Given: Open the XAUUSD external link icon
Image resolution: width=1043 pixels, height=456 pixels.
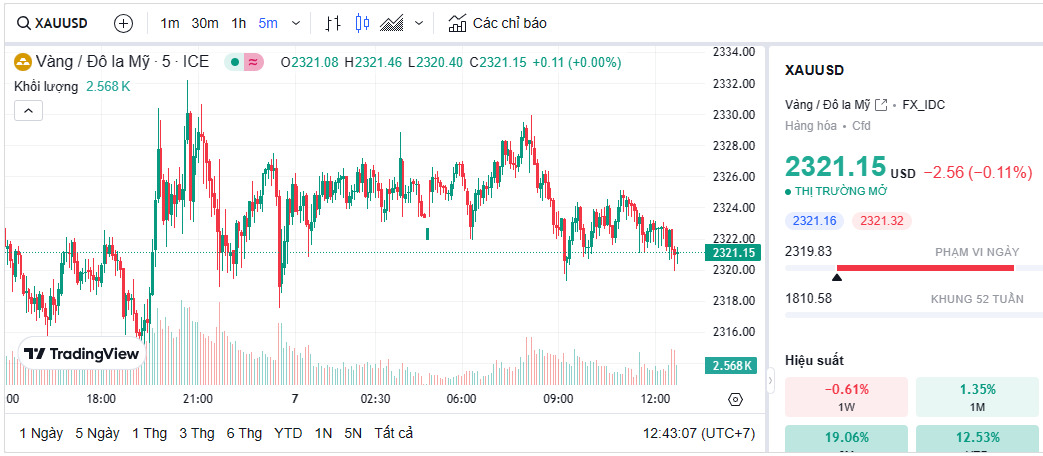Looking at the screenshot, I should point(881,104).
